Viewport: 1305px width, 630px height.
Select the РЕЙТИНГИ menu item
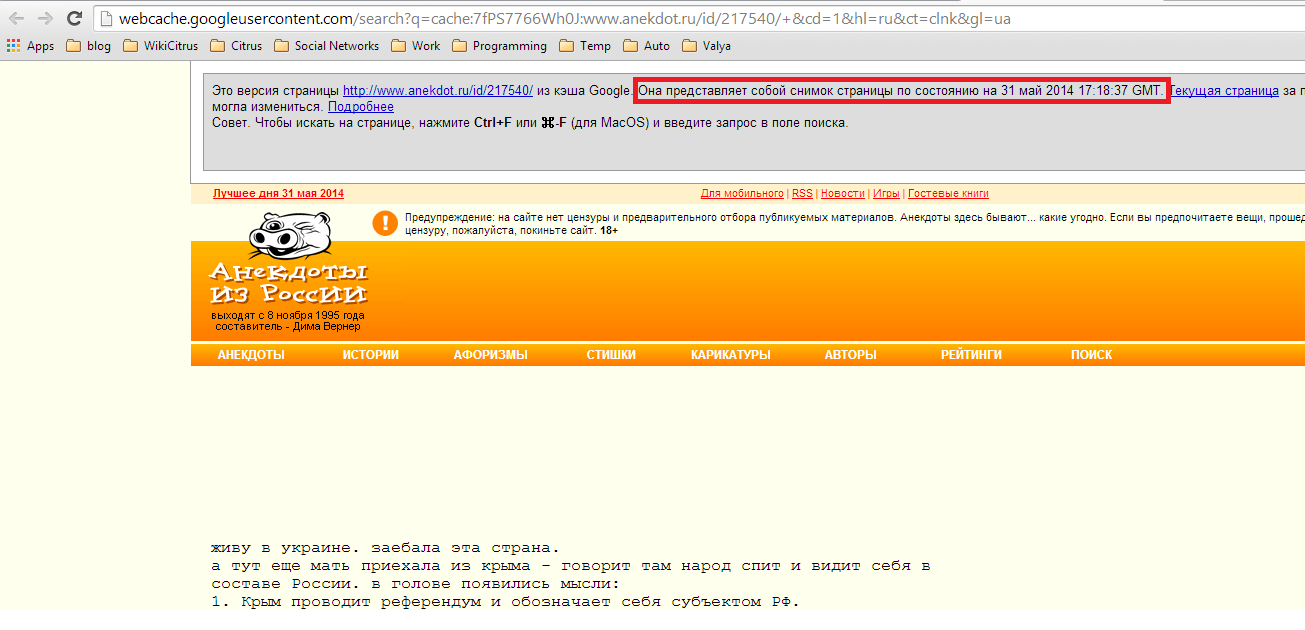(x=971, y=355)
